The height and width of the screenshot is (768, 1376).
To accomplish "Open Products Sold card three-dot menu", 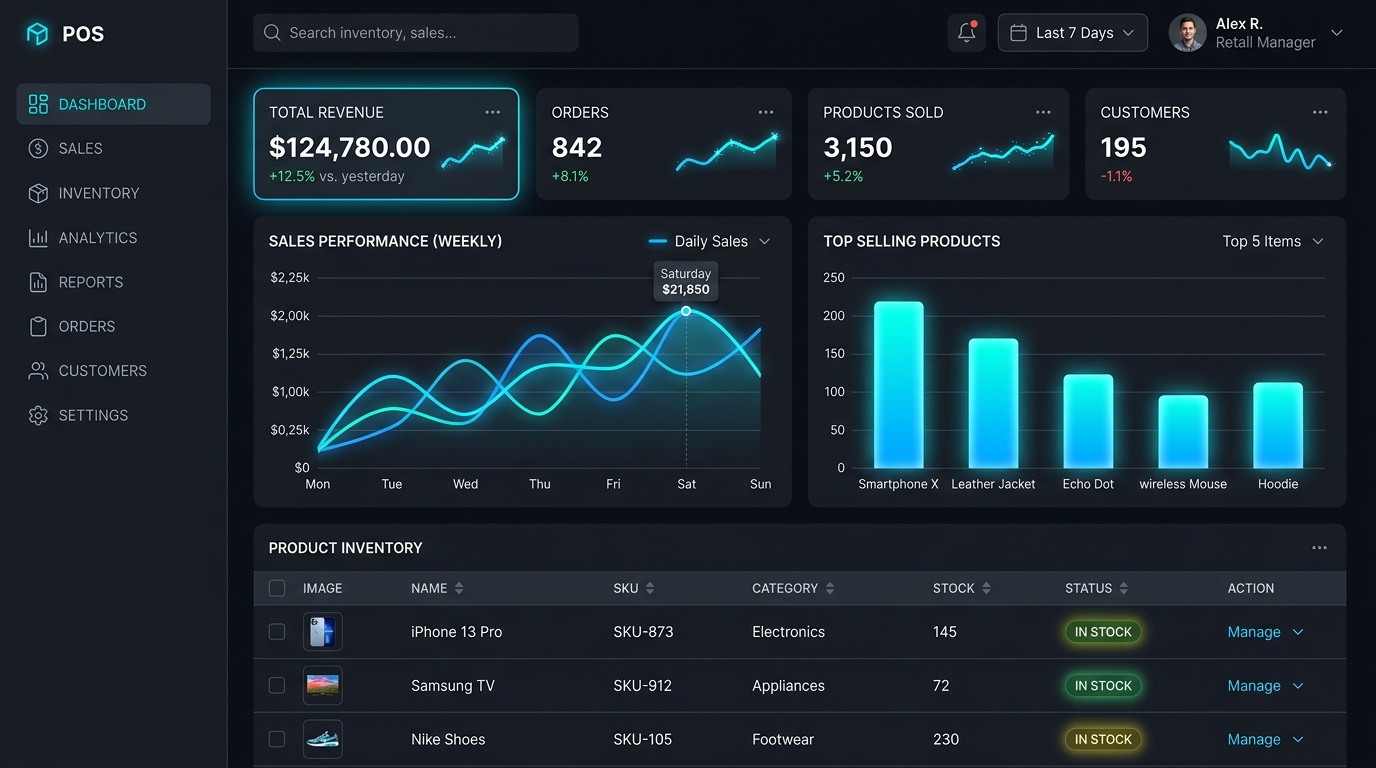I will (1043, 112).
